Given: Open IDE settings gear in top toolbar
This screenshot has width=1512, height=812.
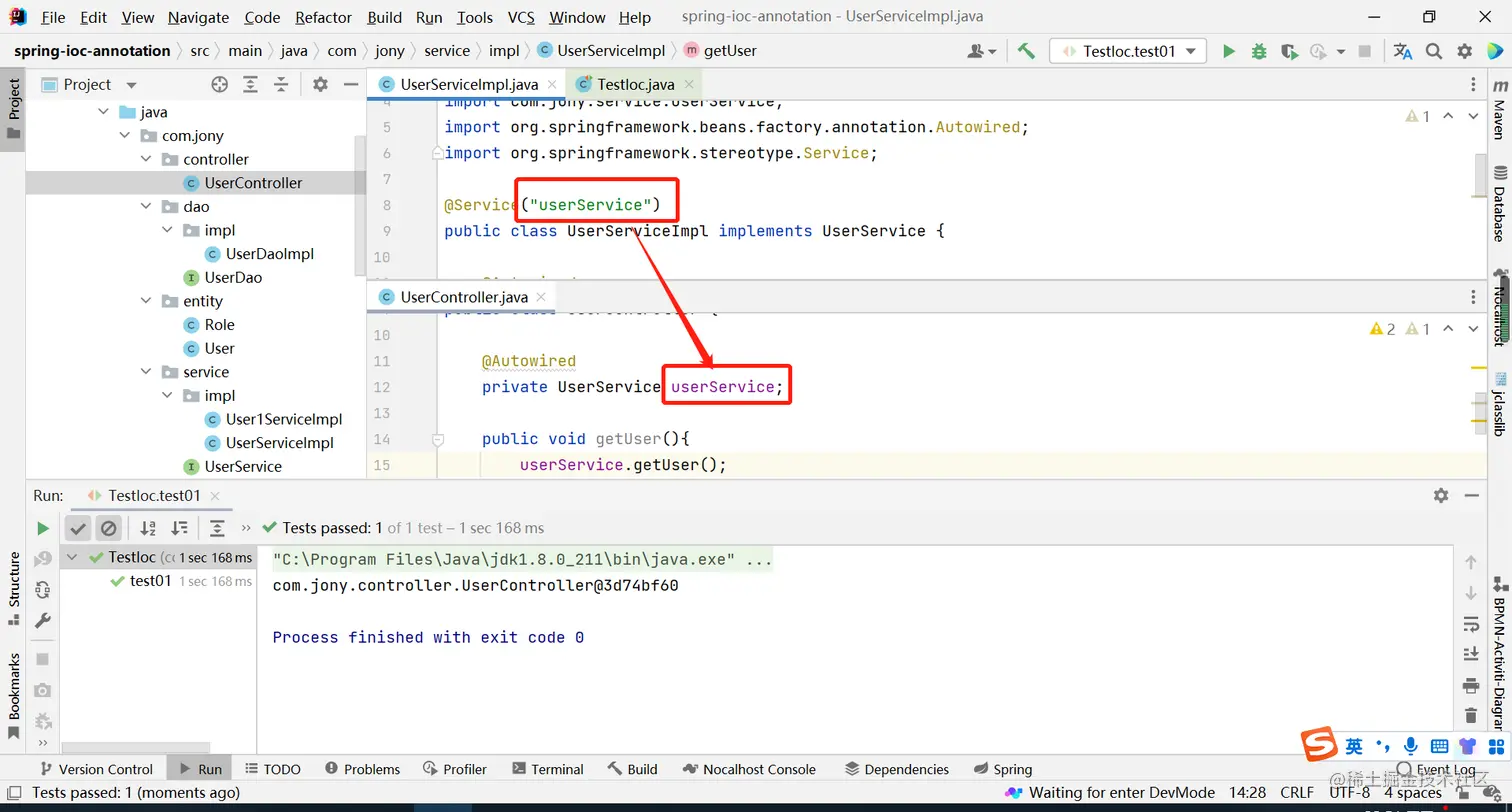Looking at the screenshot, I should (x=1464, y=51).
